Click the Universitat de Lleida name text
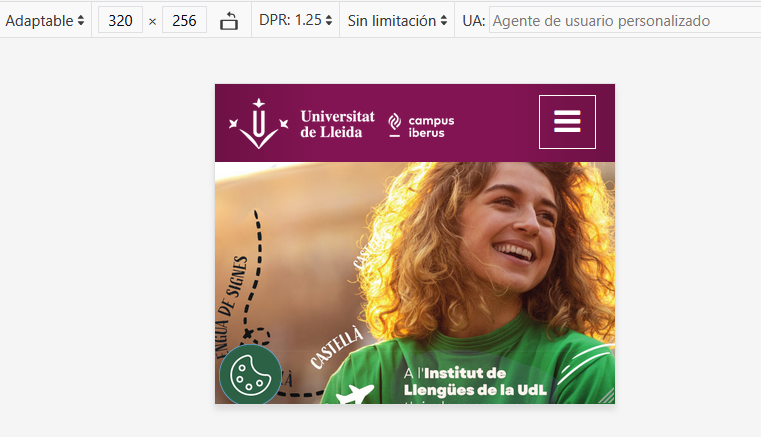Viewport: 761px width, 437px height. 337,124
